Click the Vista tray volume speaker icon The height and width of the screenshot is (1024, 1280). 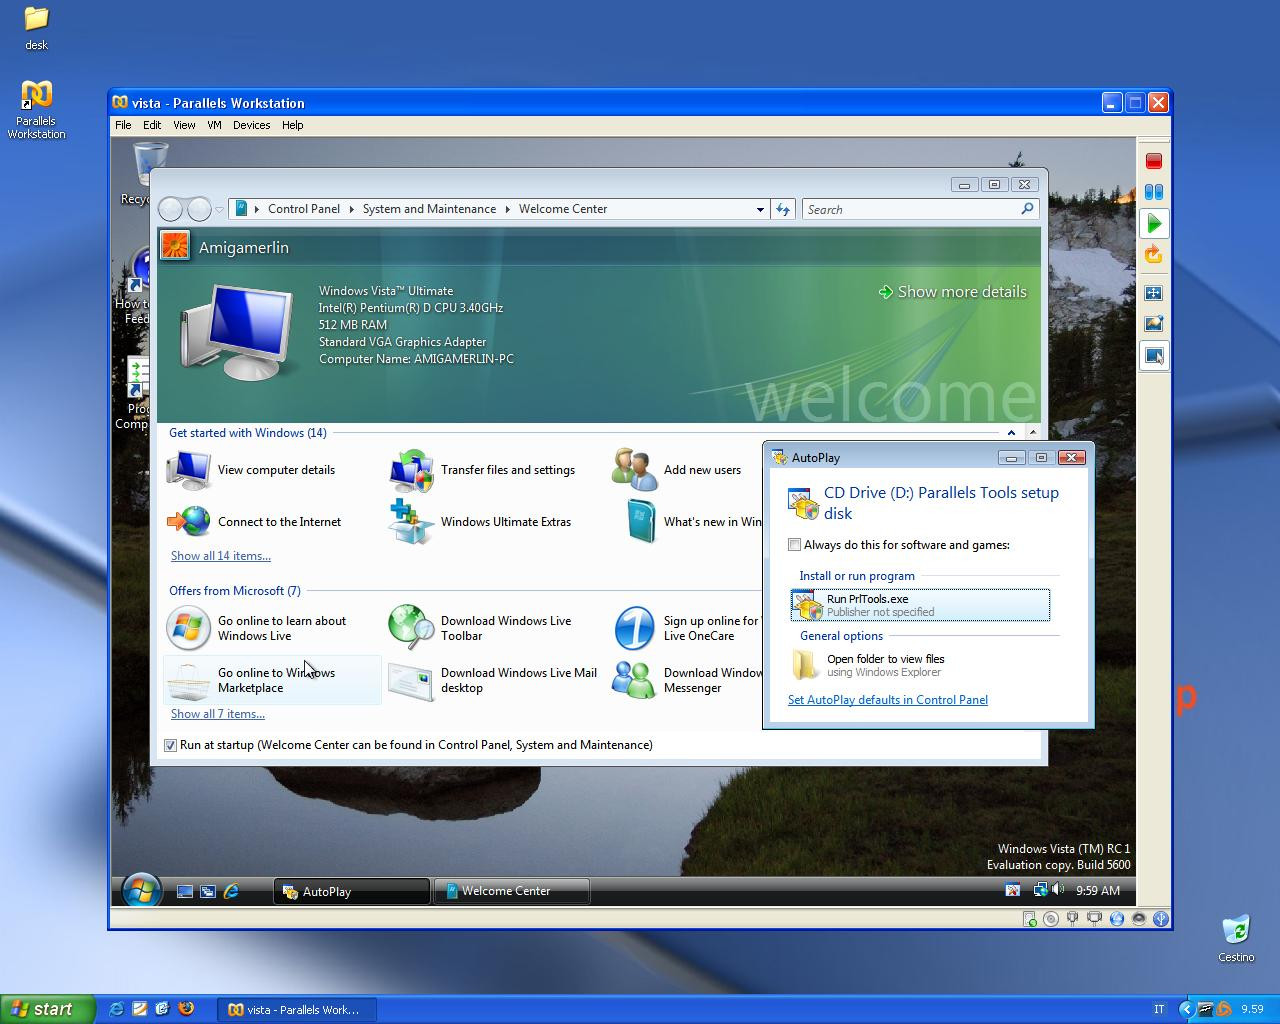[1058, 889]
